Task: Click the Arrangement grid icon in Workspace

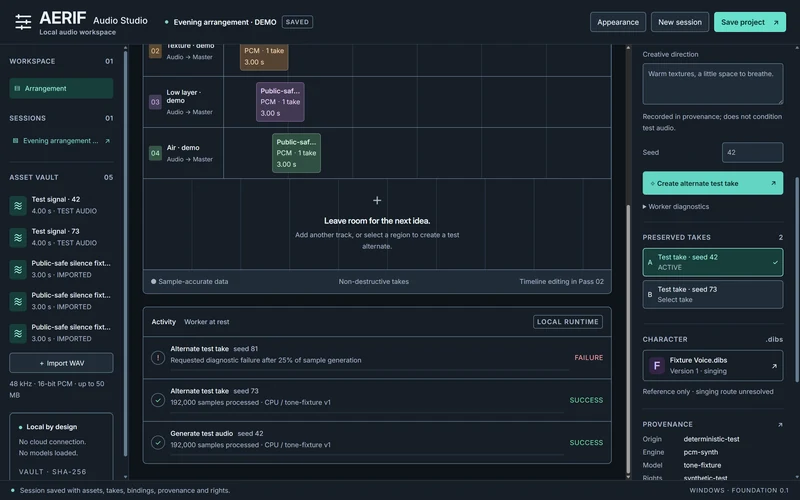Action: [x=17, y=88]
